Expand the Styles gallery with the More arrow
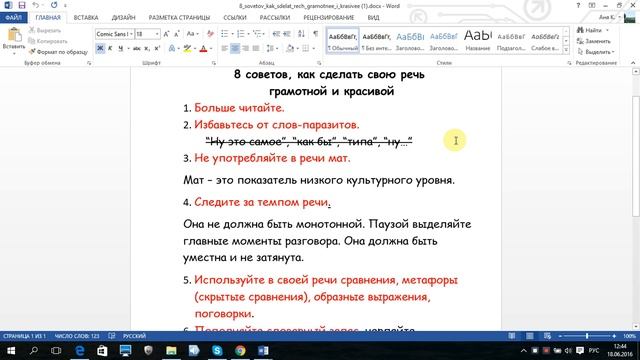640x360 pixels. 566,50
